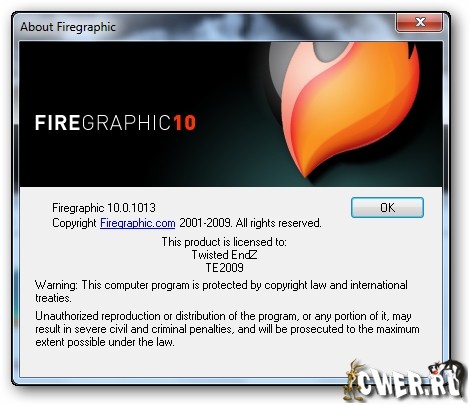Click the word Copyright before the link
Screen dimensions: 470x405
[x=74, y=223]
